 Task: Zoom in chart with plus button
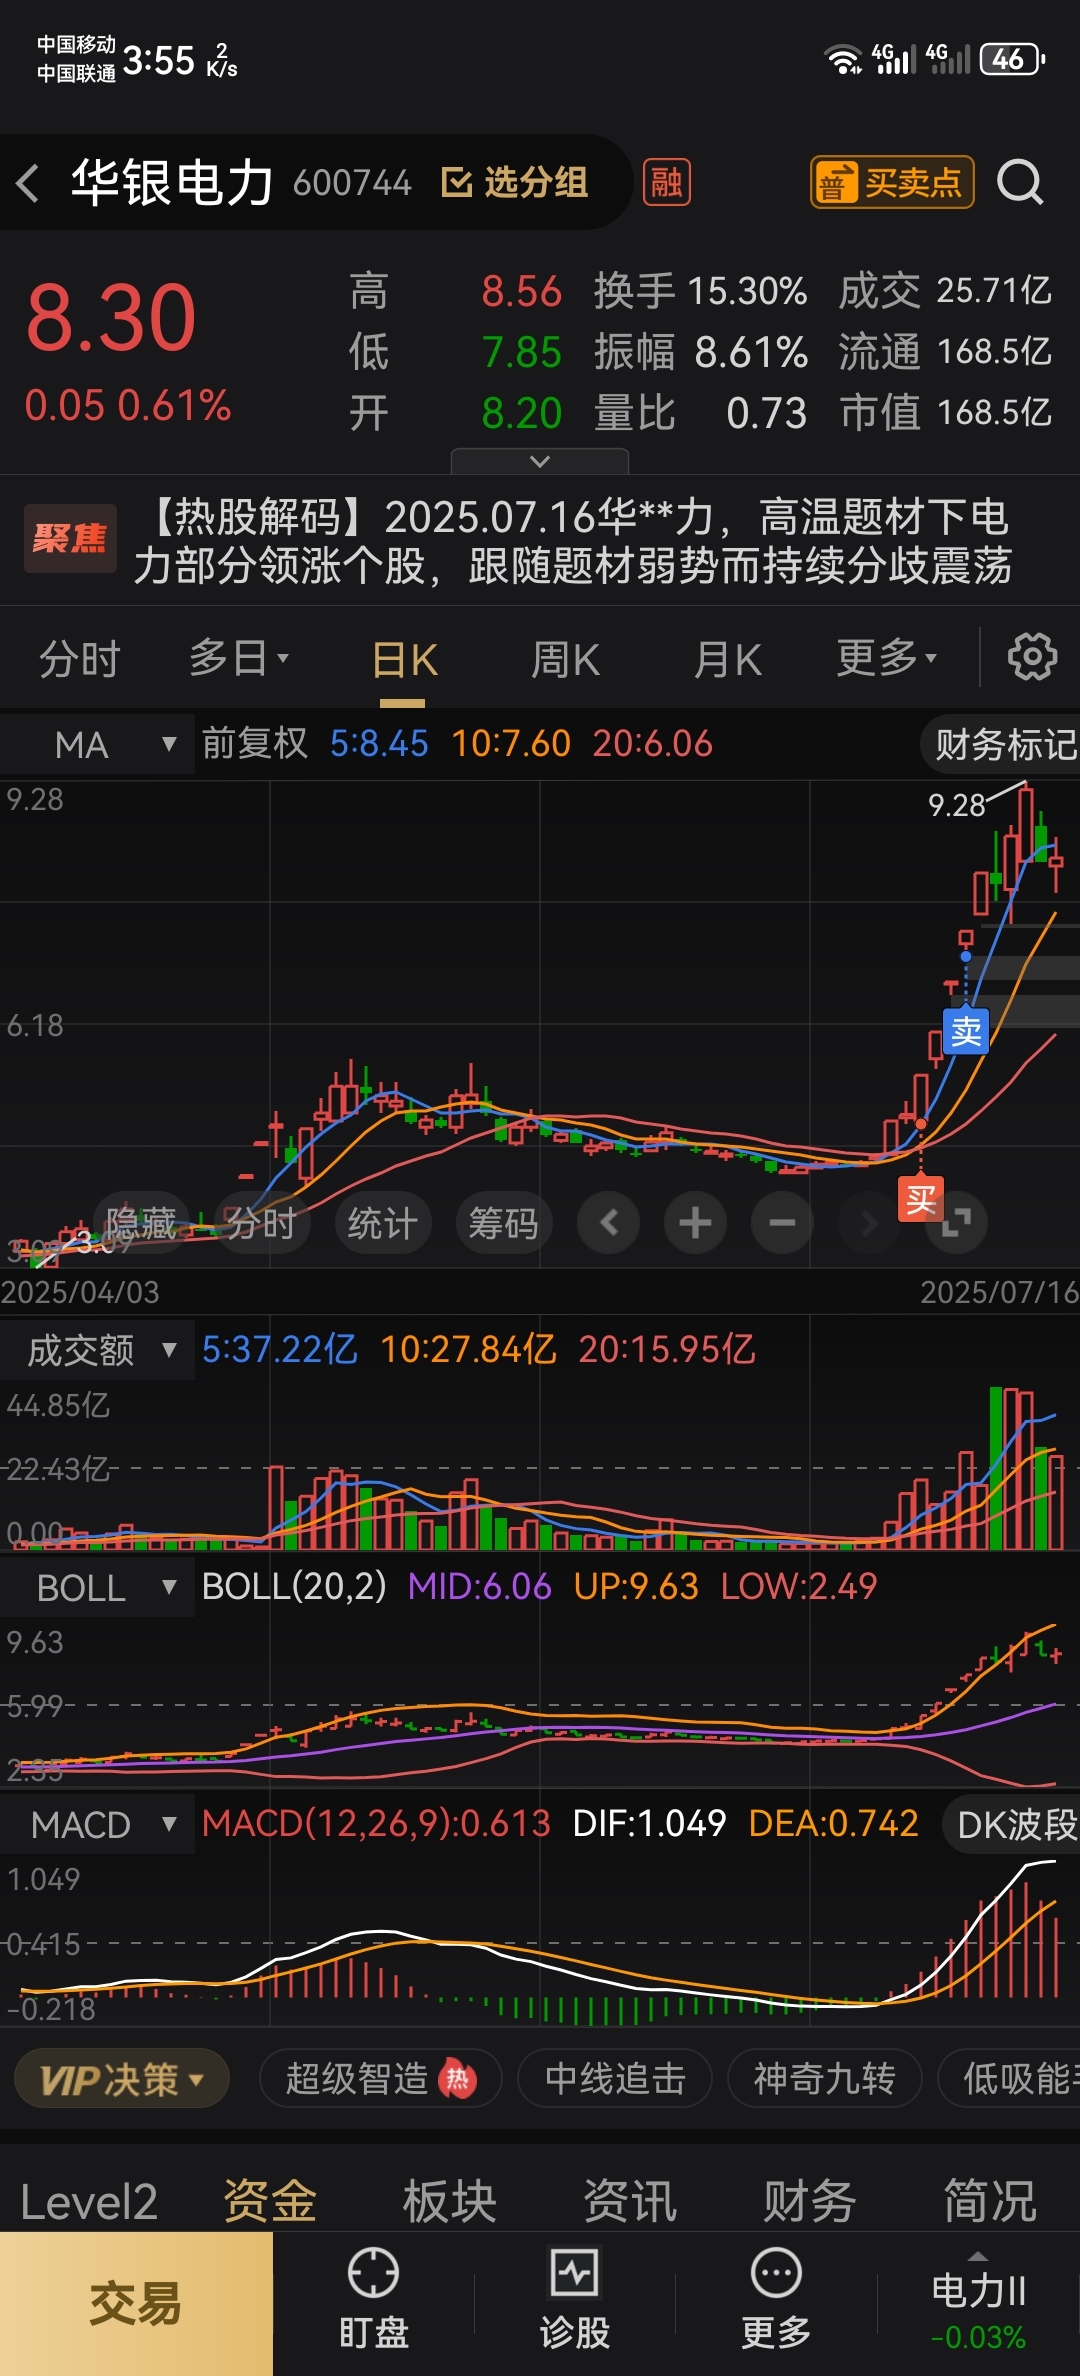(695, 1222)
